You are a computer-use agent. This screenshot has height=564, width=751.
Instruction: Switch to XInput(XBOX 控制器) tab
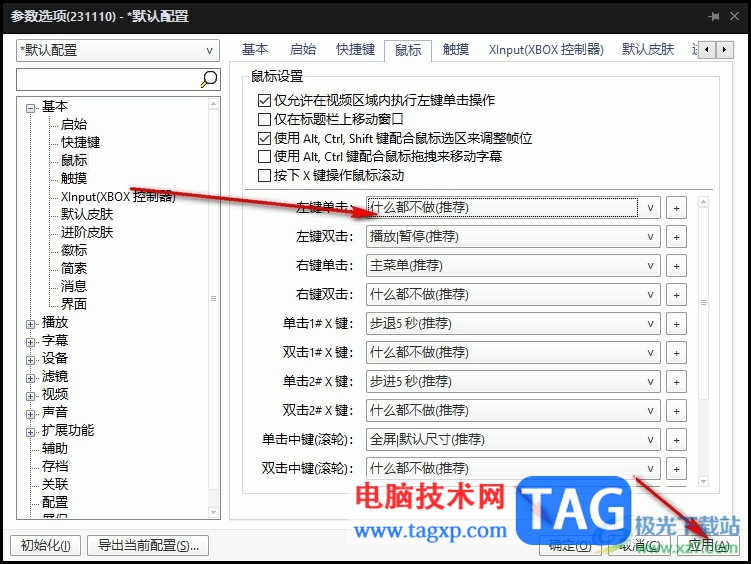tap(546, 49)
